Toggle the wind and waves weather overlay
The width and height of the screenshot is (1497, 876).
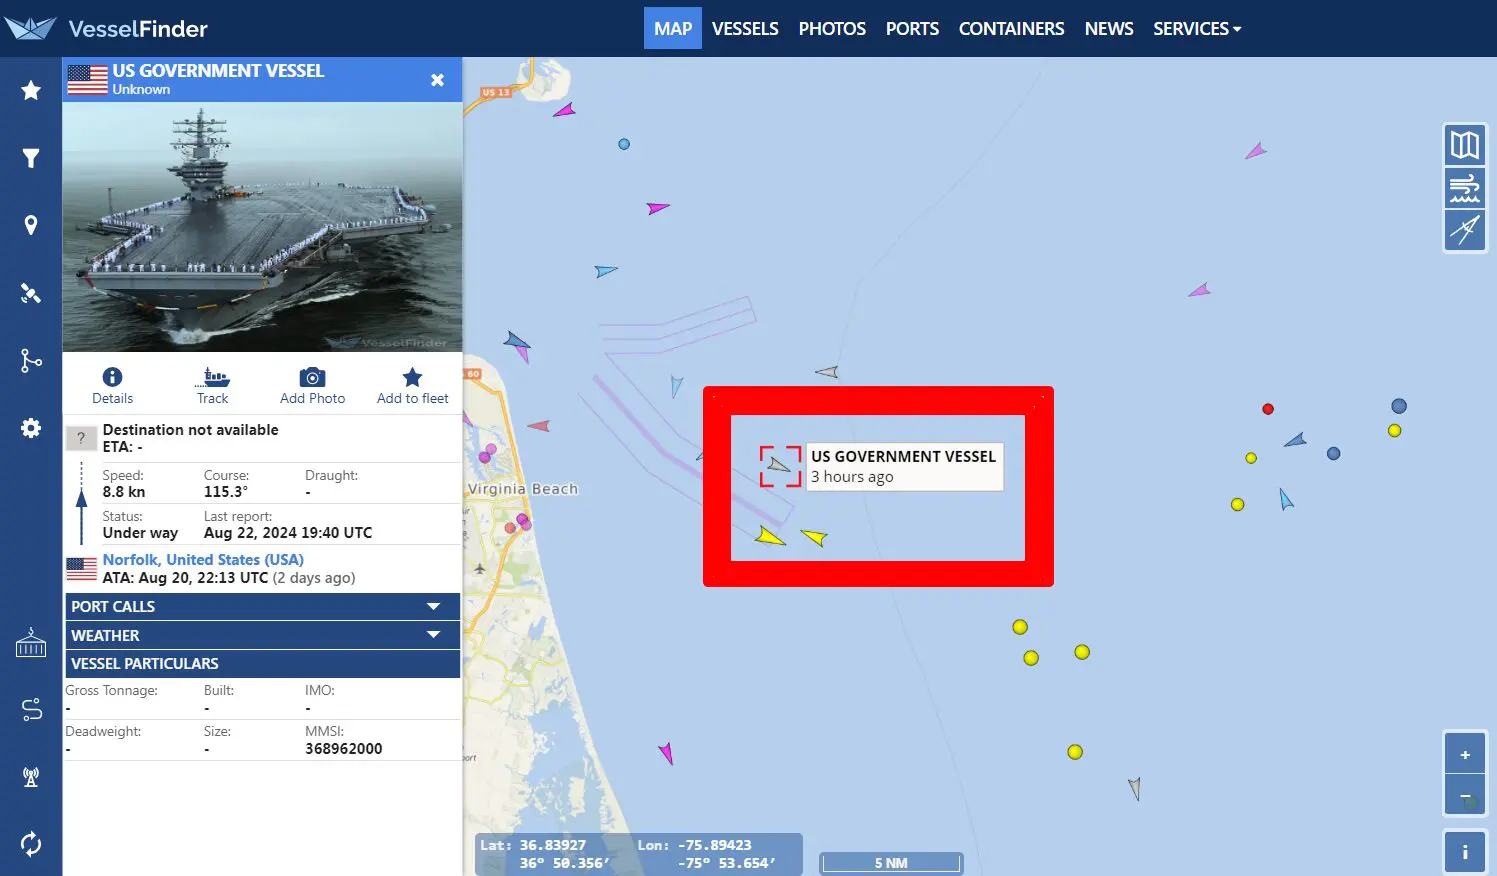click(1465, 188)
